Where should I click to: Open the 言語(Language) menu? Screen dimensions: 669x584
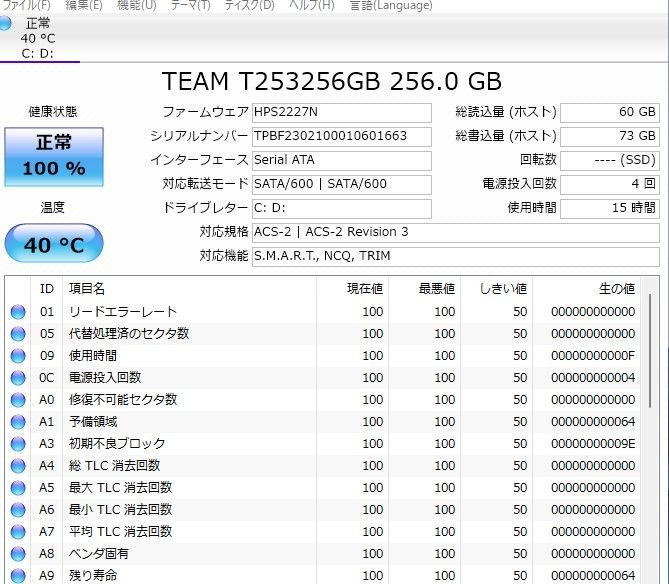(x=391, y=6)
